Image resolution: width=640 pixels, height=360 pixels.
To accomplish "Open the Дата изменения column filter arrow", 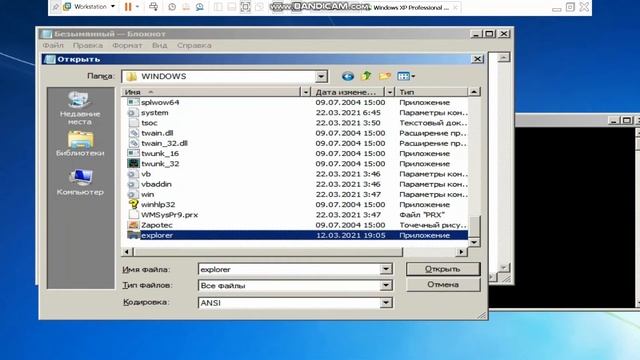I will point(390,92).
